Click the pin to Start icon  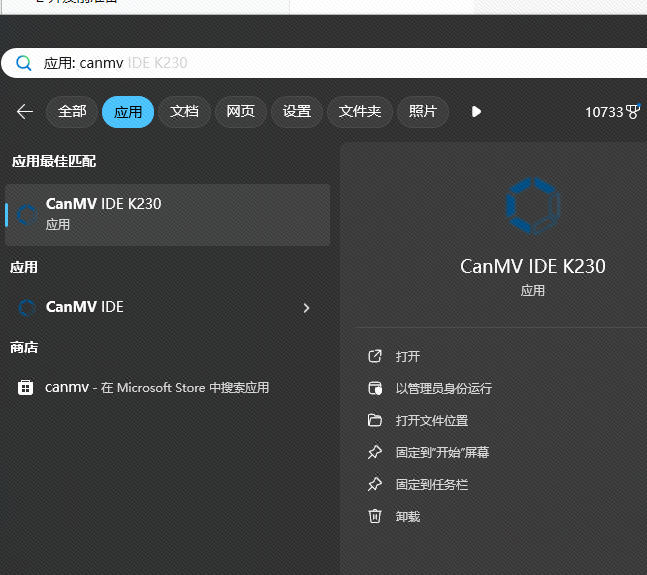pyautogui.click(x=375, y=452)
